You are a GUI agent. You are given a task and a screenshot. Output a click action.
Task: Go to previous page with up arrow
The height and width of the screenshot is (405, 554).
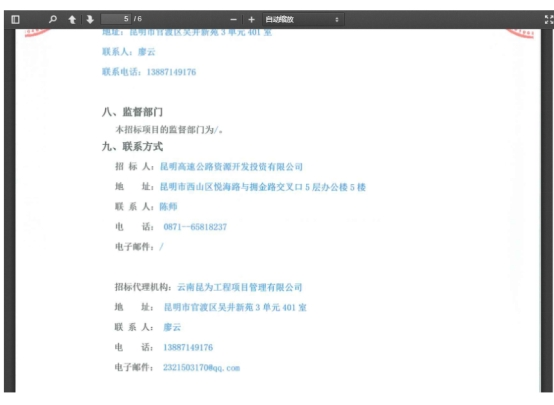pos(72,19)
